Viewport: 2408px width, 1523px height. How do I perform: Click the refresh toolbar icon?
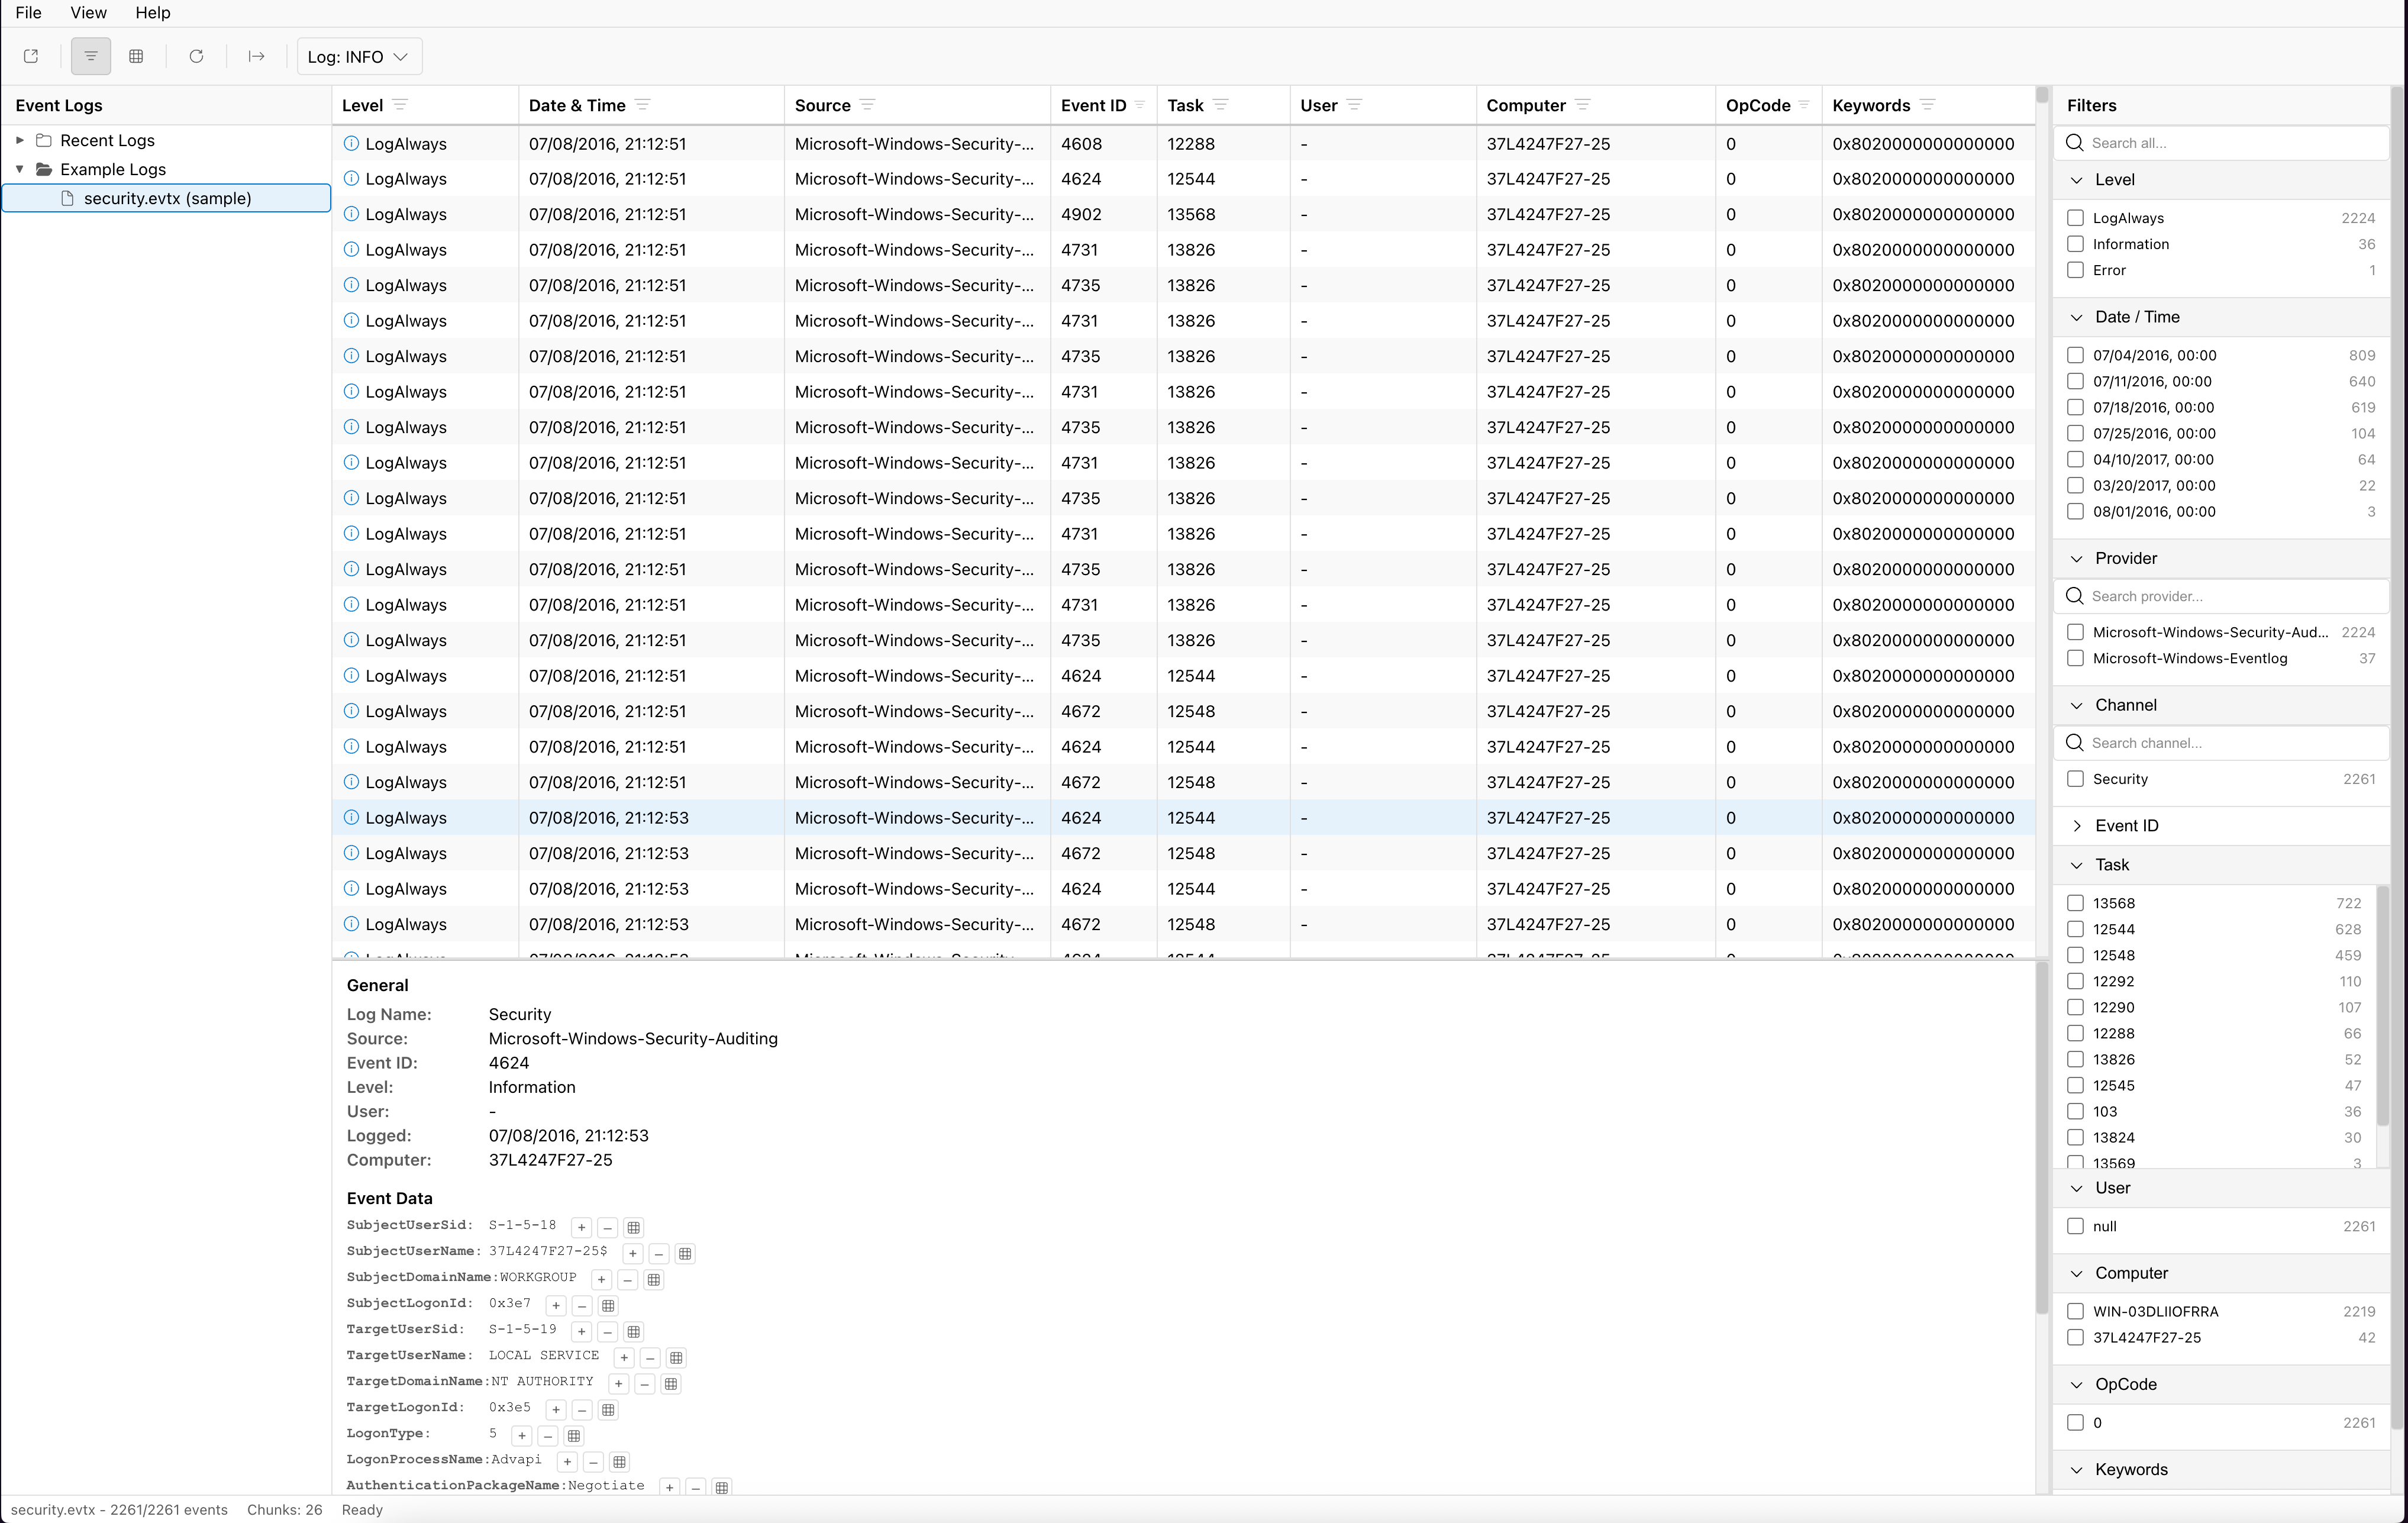pyautogui.click(x=197, y=56)
